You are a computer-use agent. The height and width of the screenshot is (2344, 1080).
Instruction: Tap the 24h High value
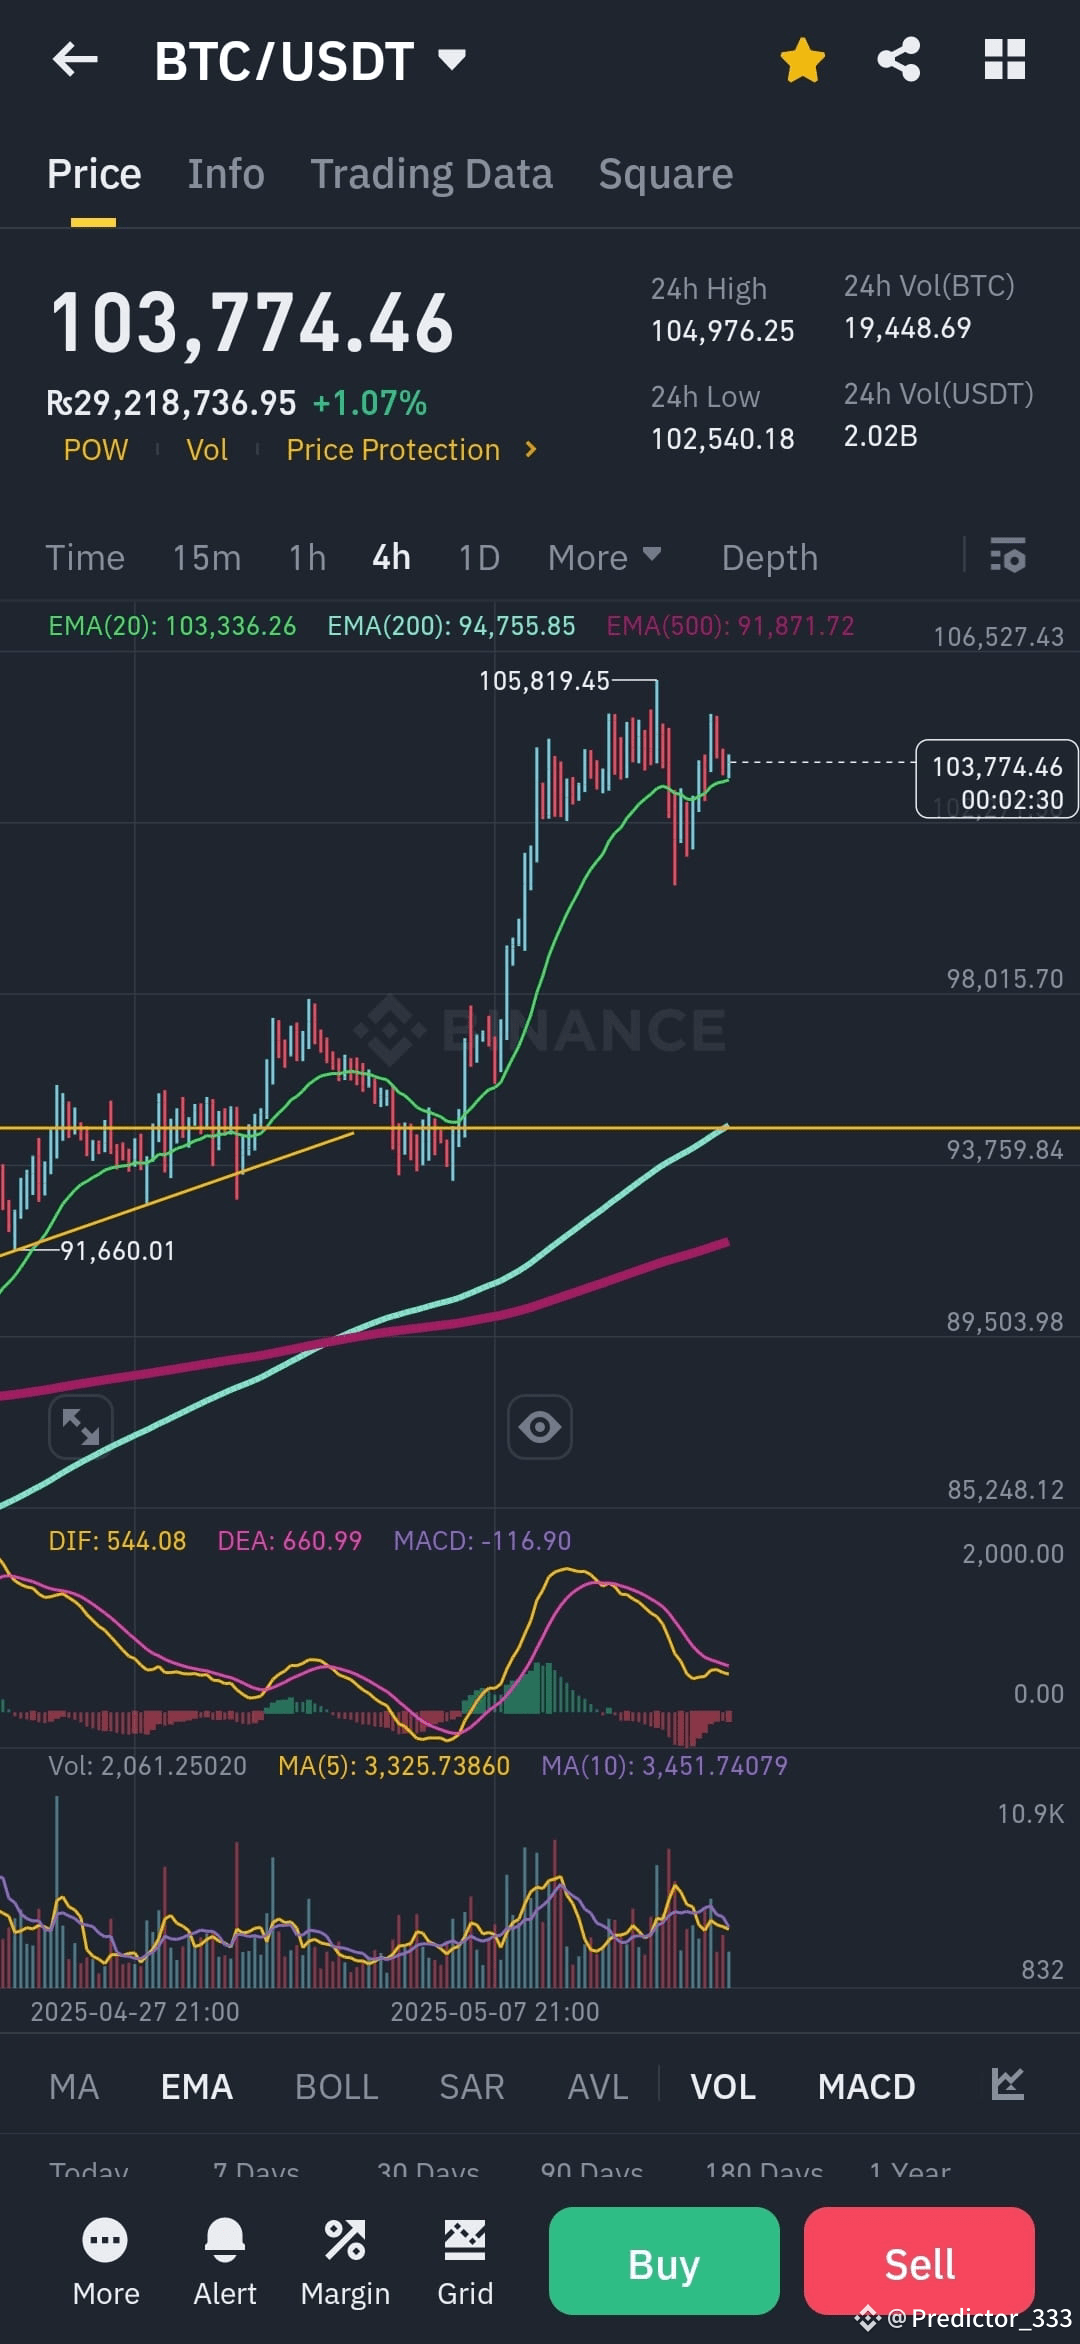tap(723, 331)
